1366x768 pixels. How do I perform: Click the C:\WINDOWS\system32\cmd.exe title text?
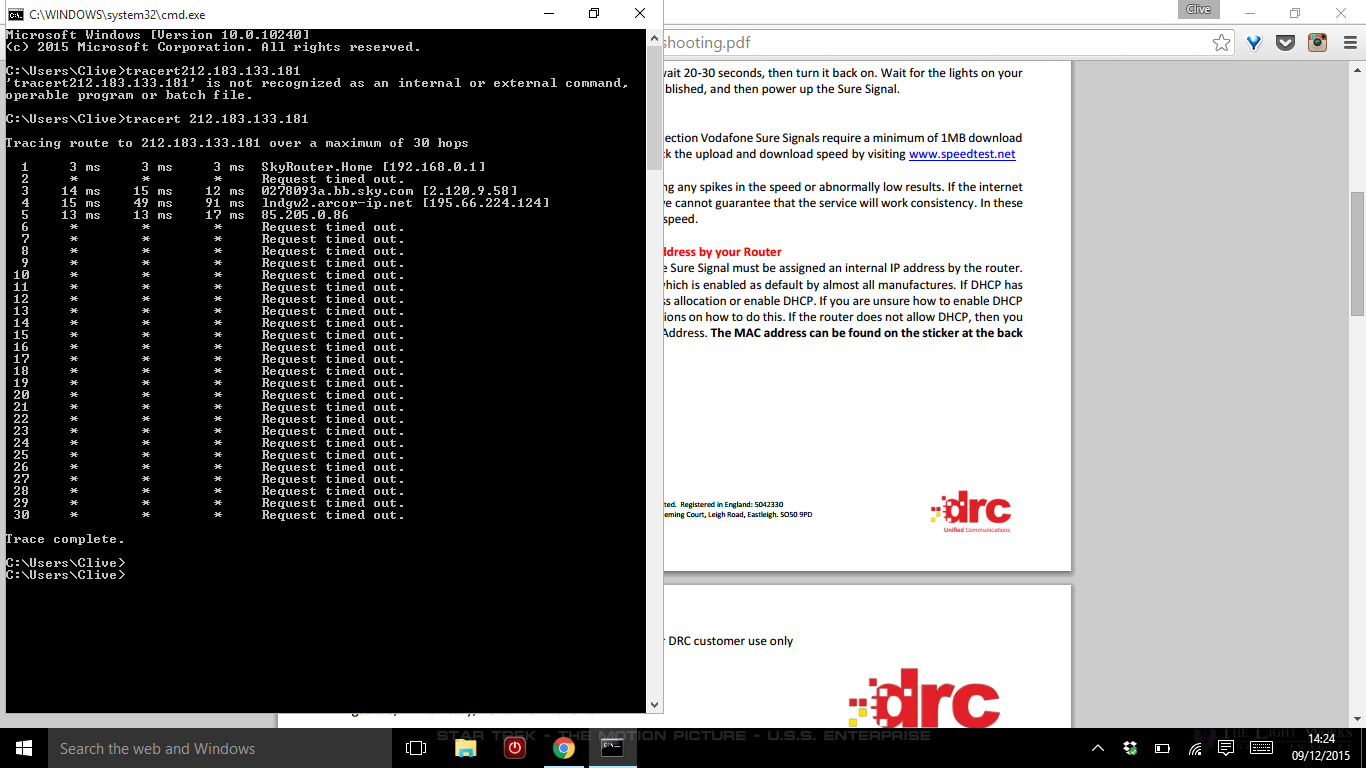(x=117, y=14)
